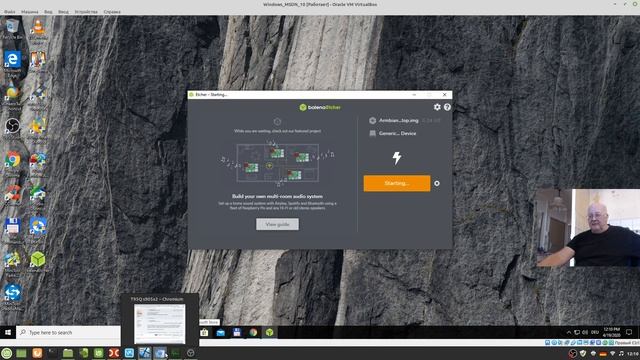This screenshot has height=360, width=640.
Task: Open Etcher cube icon in Windows taskbar
Action: tap(269, 332)
